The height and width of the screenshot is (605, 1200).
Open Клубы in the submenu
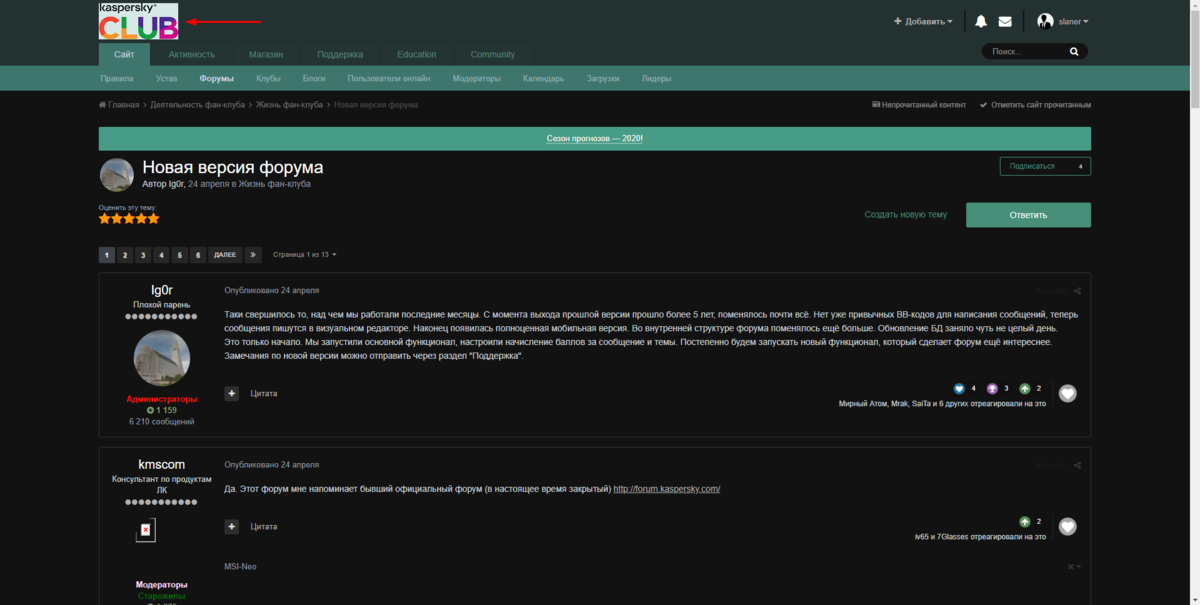[268, 79]
